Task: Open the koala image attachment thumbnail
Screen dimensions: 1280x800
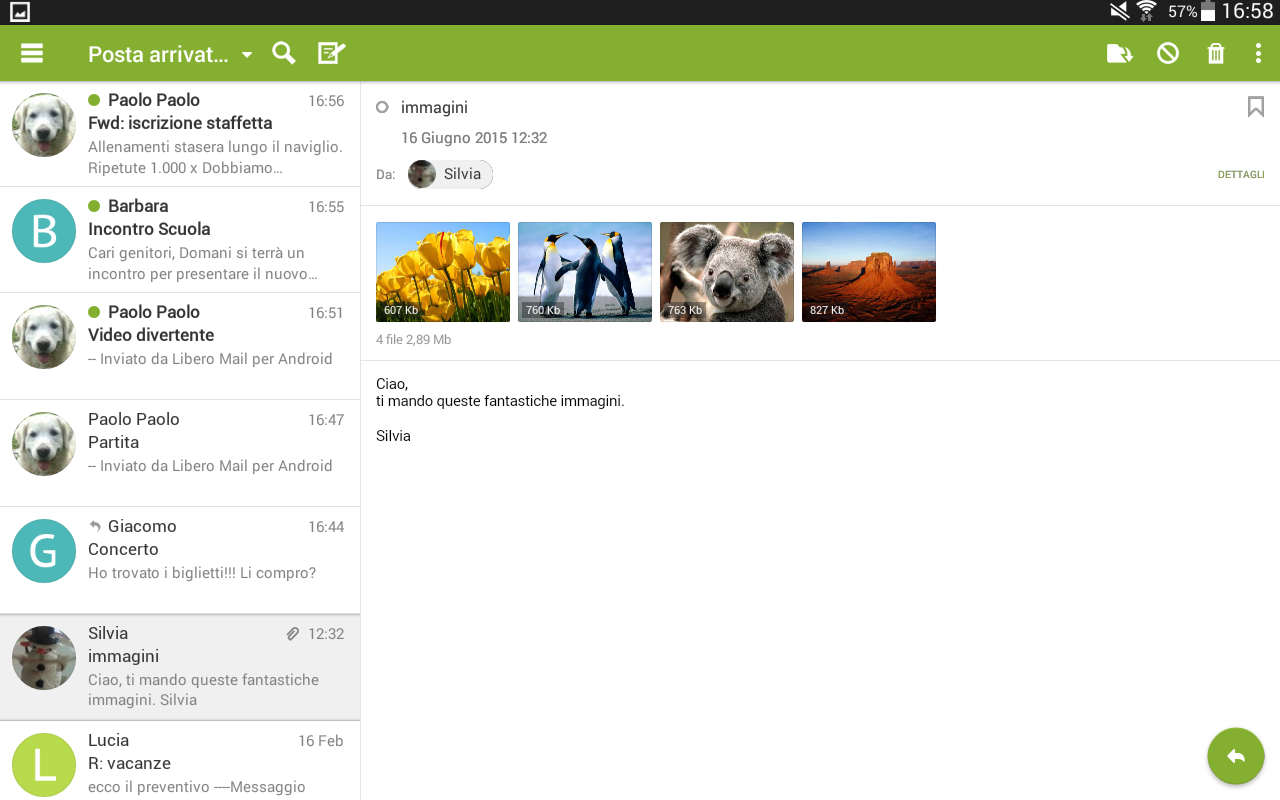Action: (x=726, y=271)
